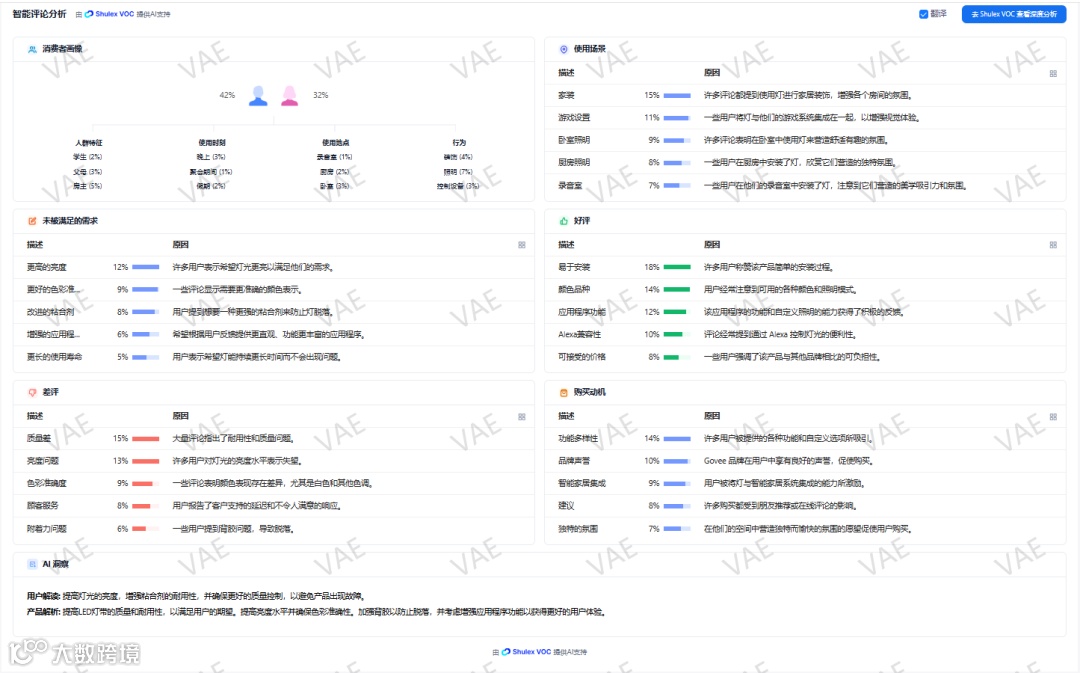Click the 智能评论分析 page title
Screen dimensions: 1080x673
(39, 14)
